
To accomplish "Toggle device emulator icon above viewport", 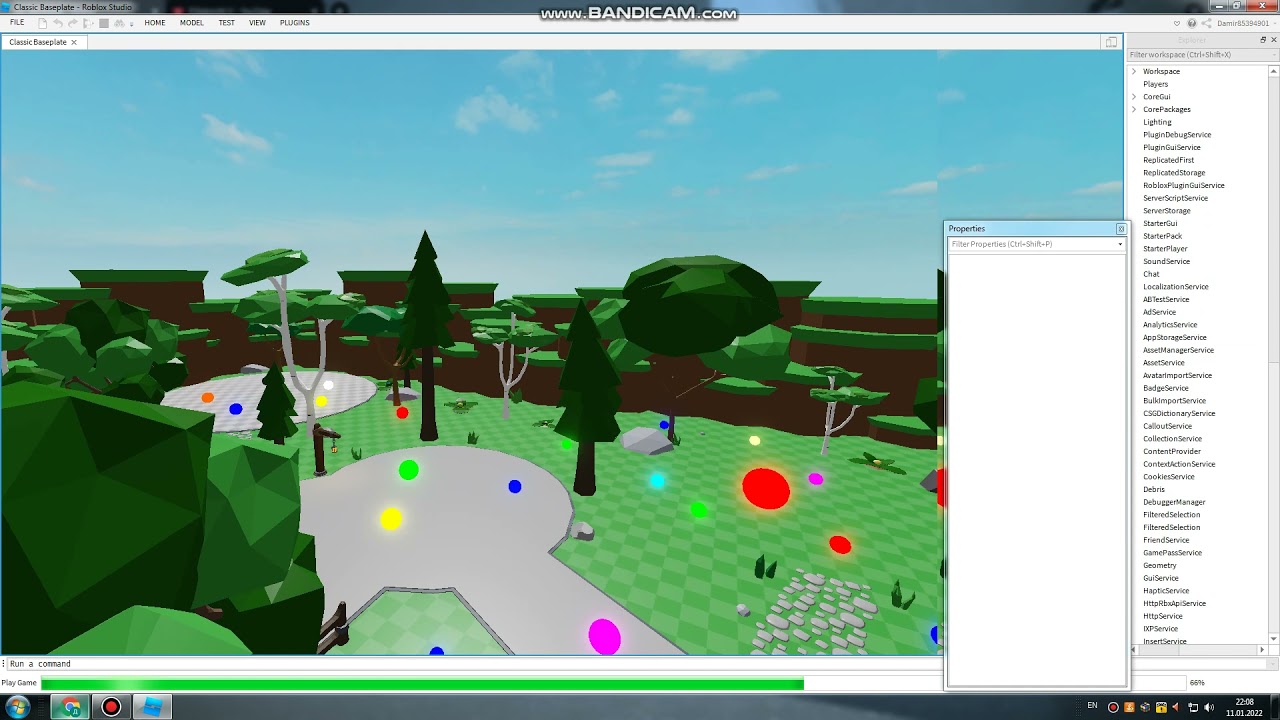I will point(1111,42).
